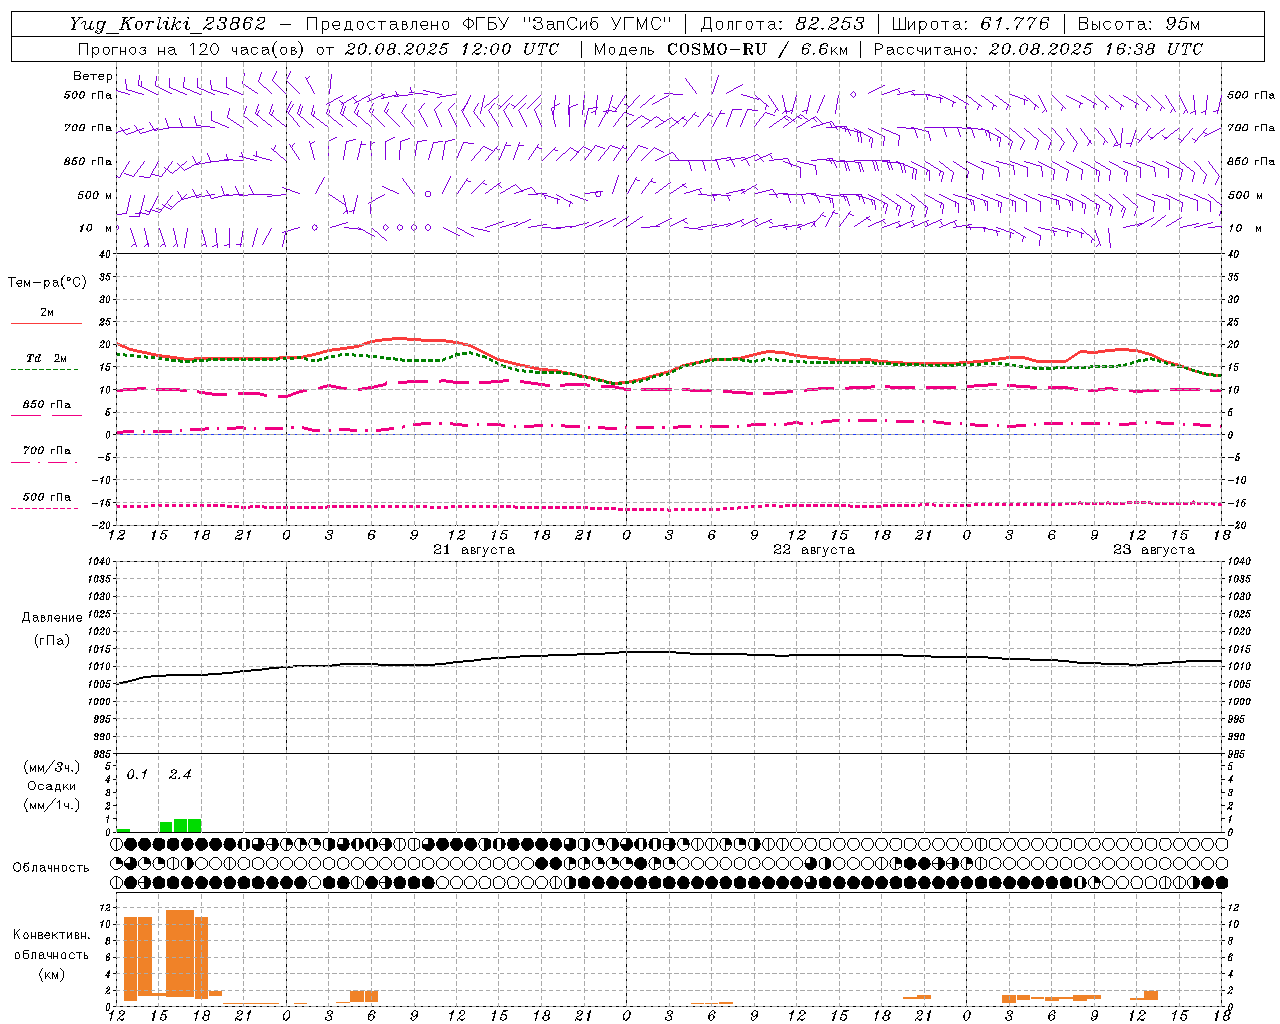This screenshot has height=1024, width=1280.
Task: Click the Тем-ра(°C) axis label
Action: (47, 283)
